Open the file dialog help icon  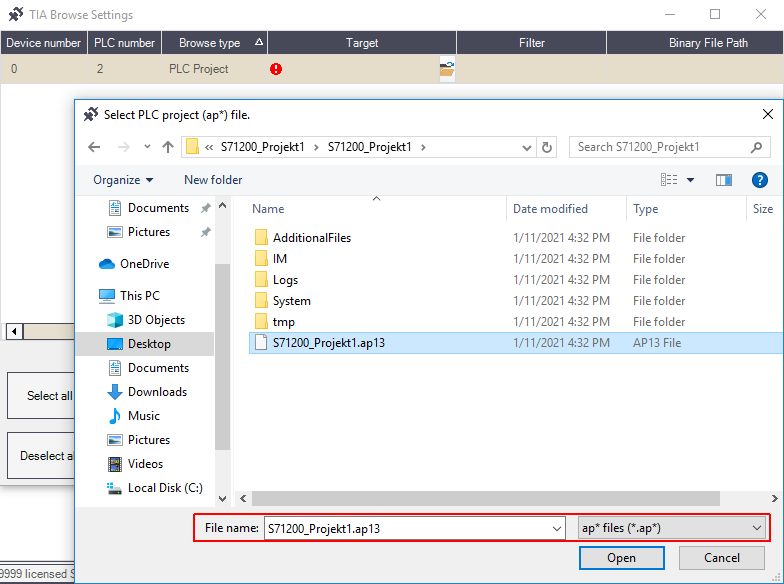coord(760,180)
